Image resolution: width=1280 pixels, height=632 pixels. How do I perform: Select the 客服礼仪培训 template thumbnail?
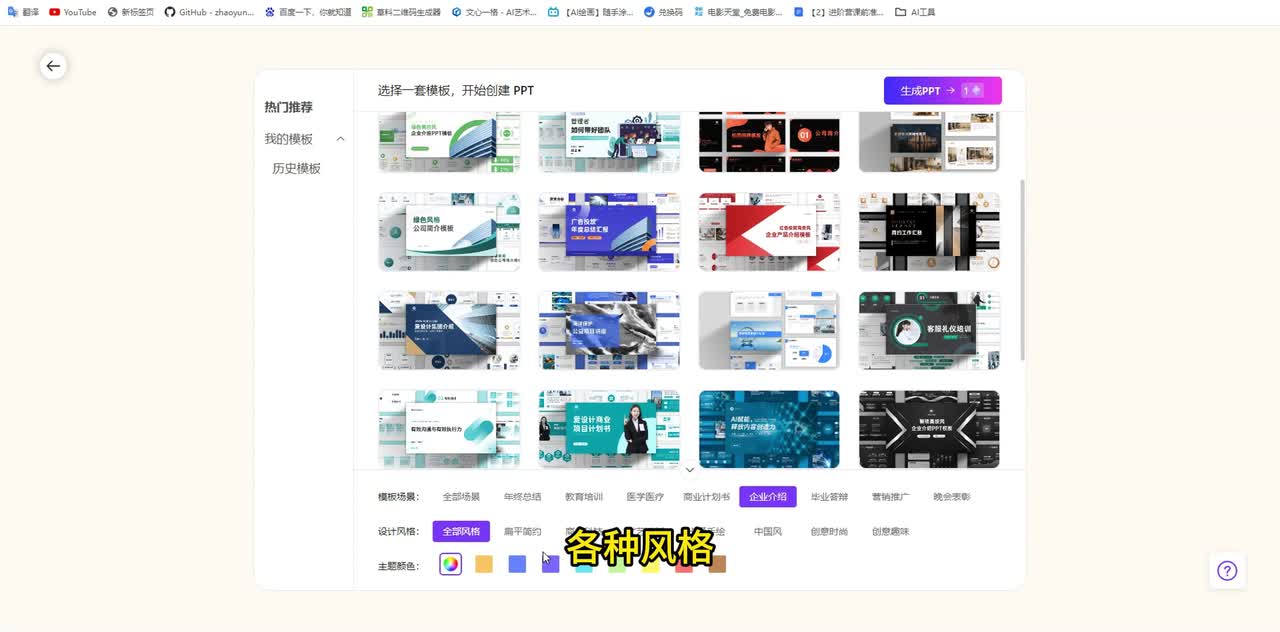point(929,330)
